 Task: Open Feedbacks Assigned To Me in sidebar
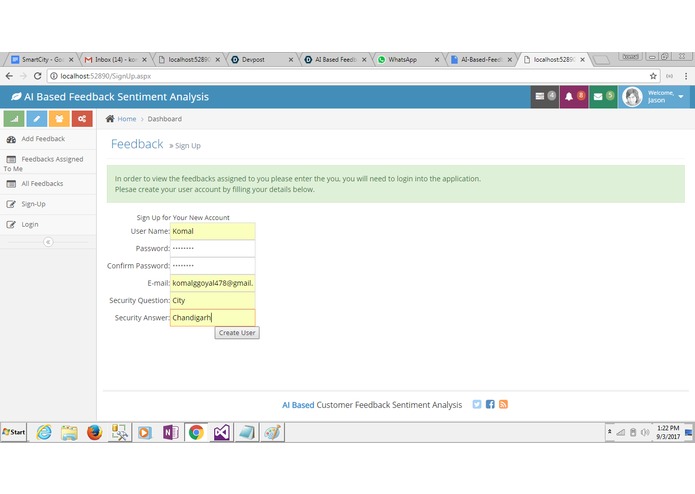click(x=48, y=163)
